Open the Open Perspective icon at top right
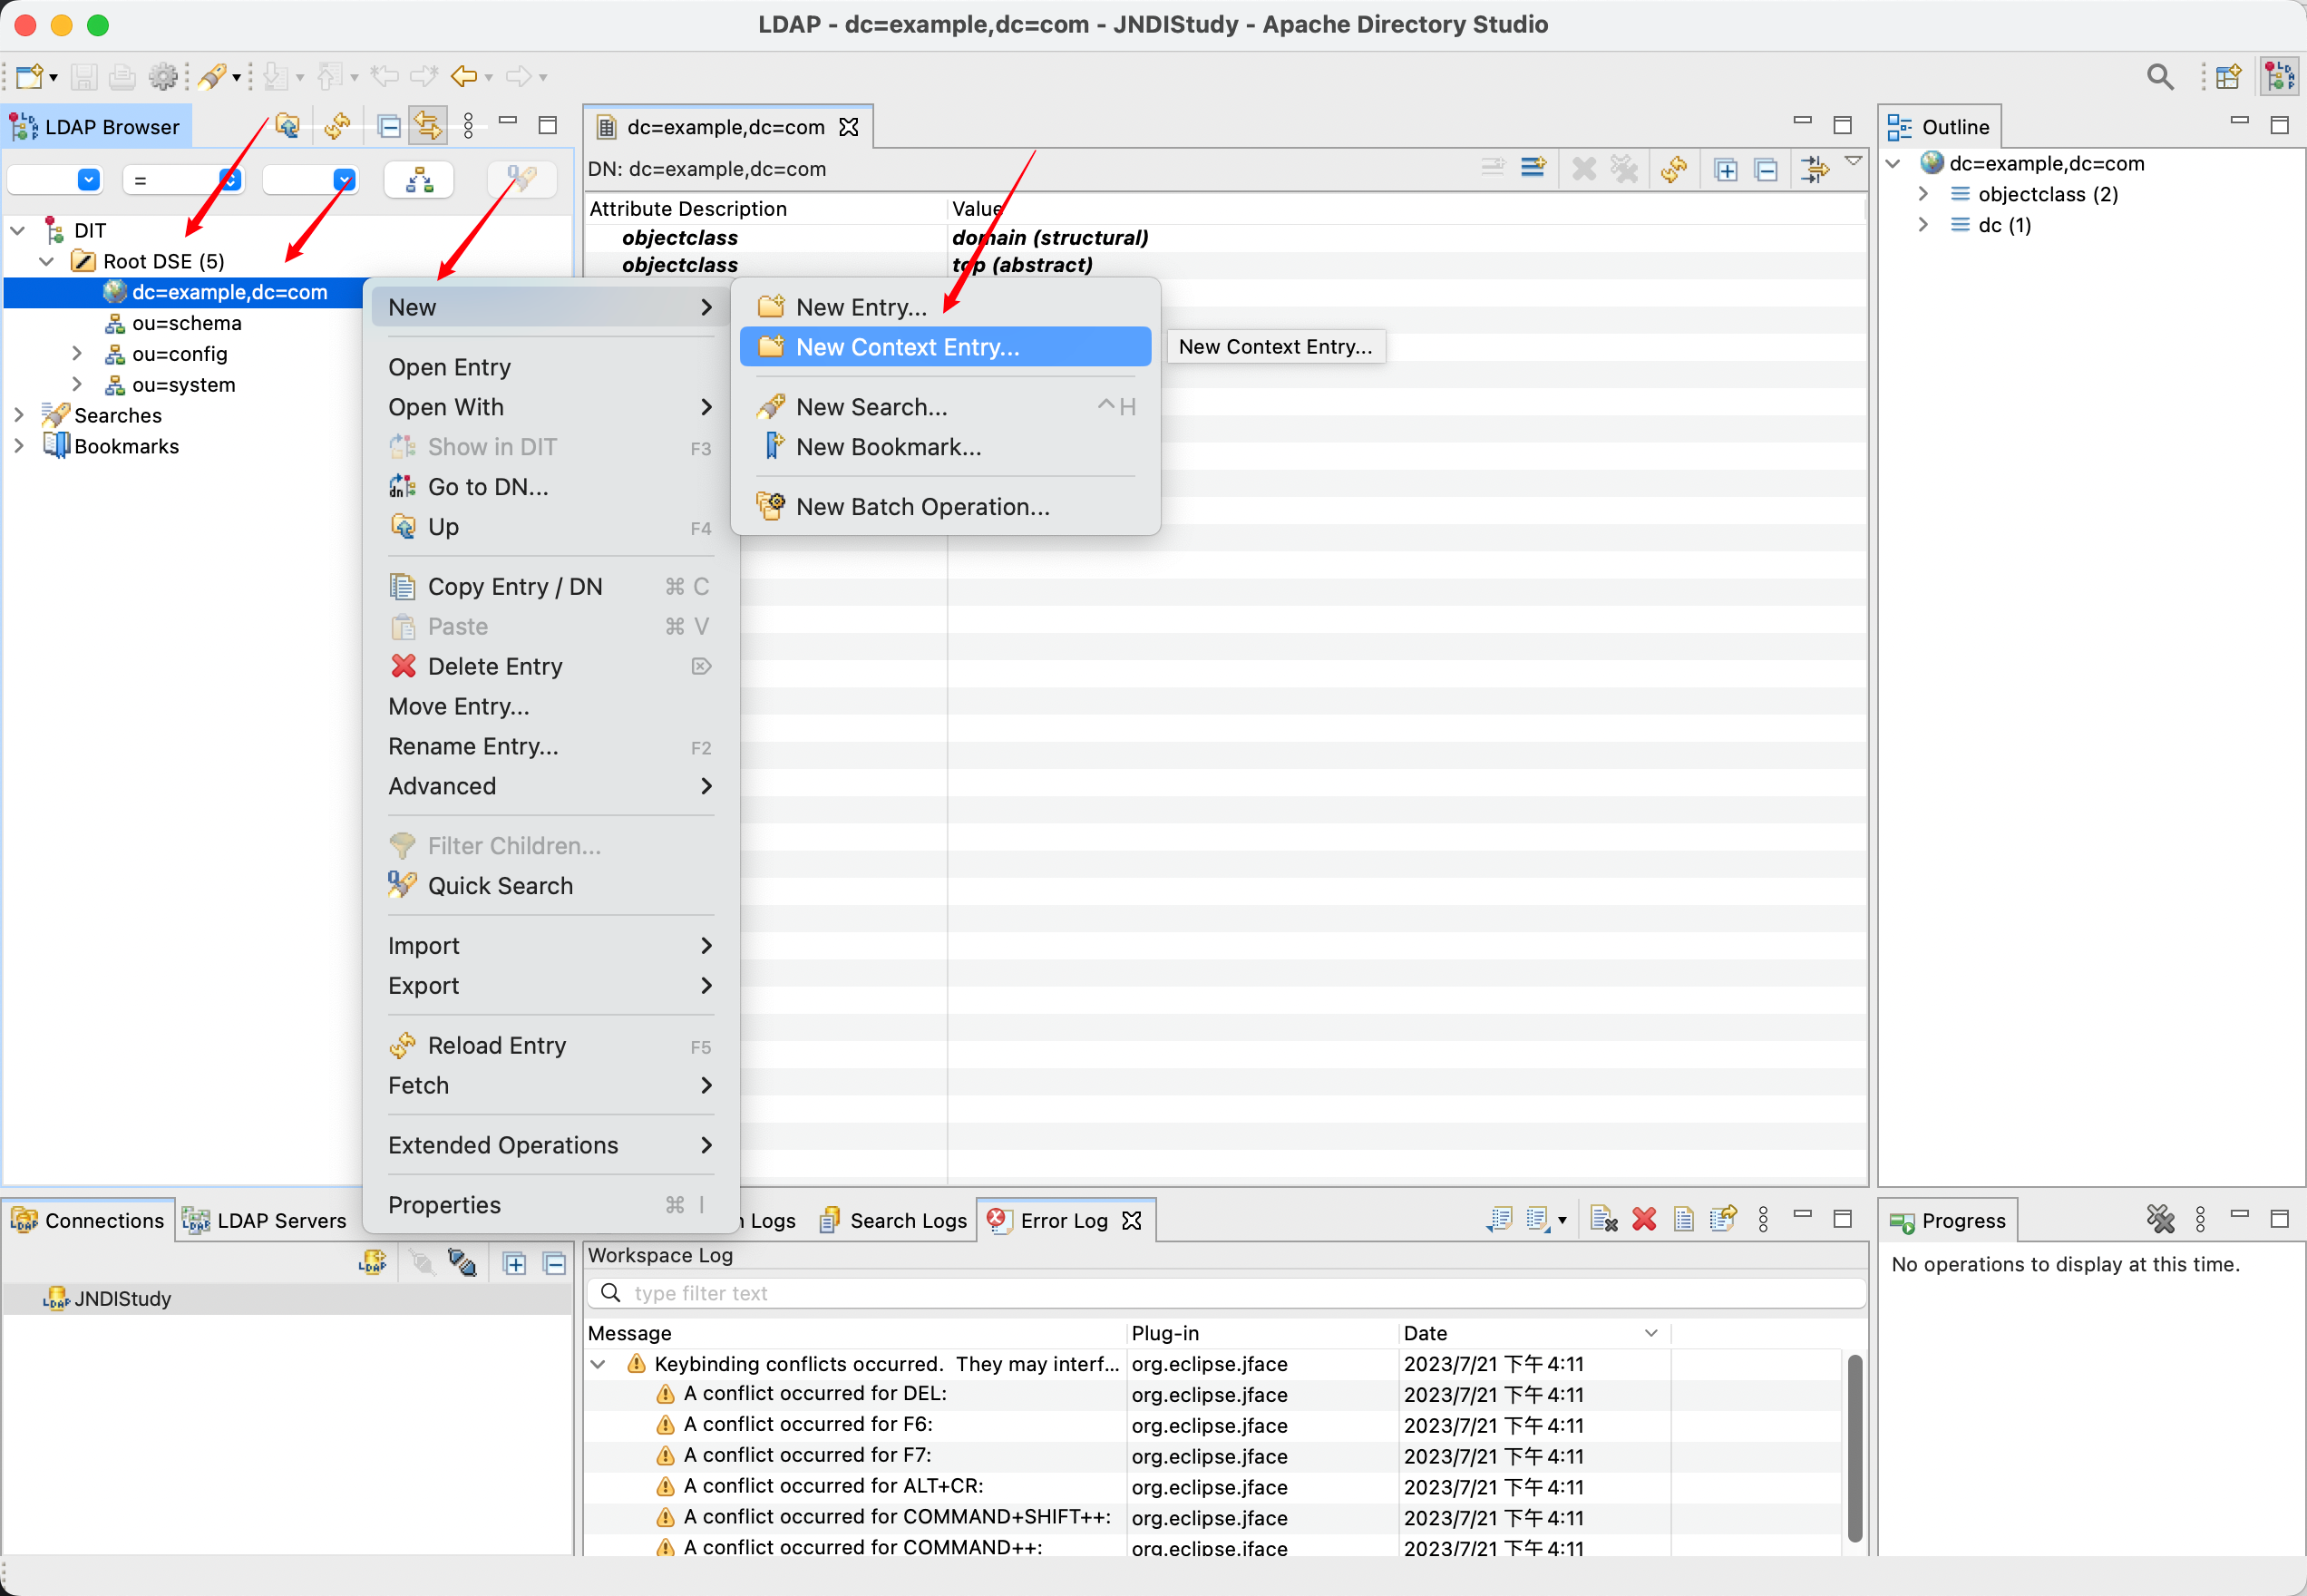 click(2228, 76)
